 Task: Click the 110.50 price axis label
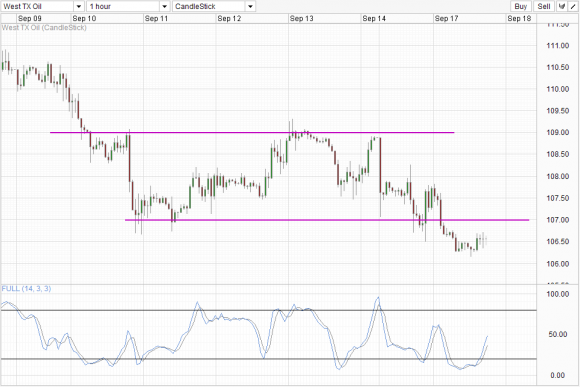coord(557,67)
